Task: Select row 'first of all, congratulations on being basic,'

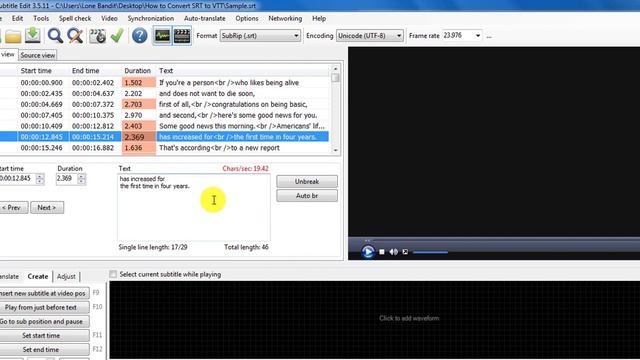Action: pos(163,104)
